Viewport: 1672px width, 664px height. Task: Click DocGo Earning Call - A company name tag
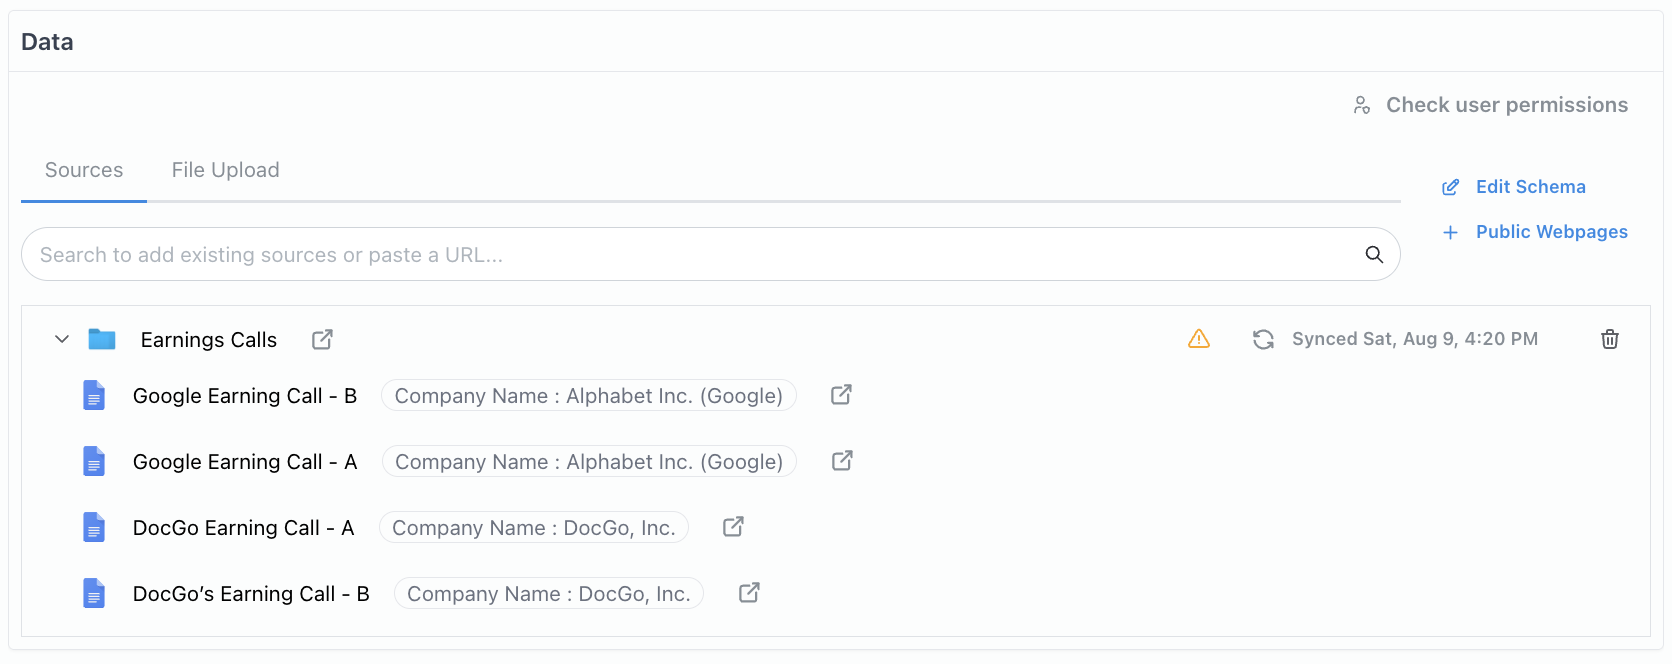[534, 528]
